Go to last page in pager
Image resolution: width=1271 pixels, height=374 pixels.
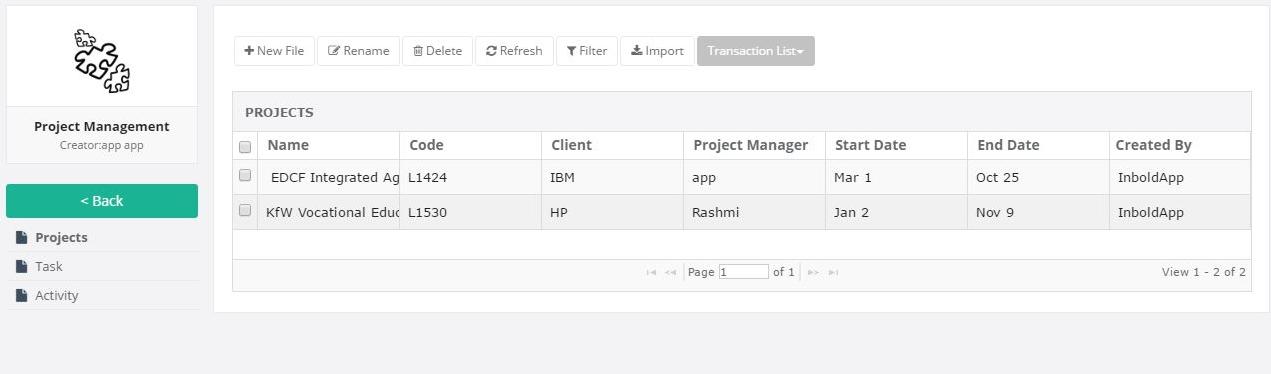pyautogui.click(x=833, y=272)
